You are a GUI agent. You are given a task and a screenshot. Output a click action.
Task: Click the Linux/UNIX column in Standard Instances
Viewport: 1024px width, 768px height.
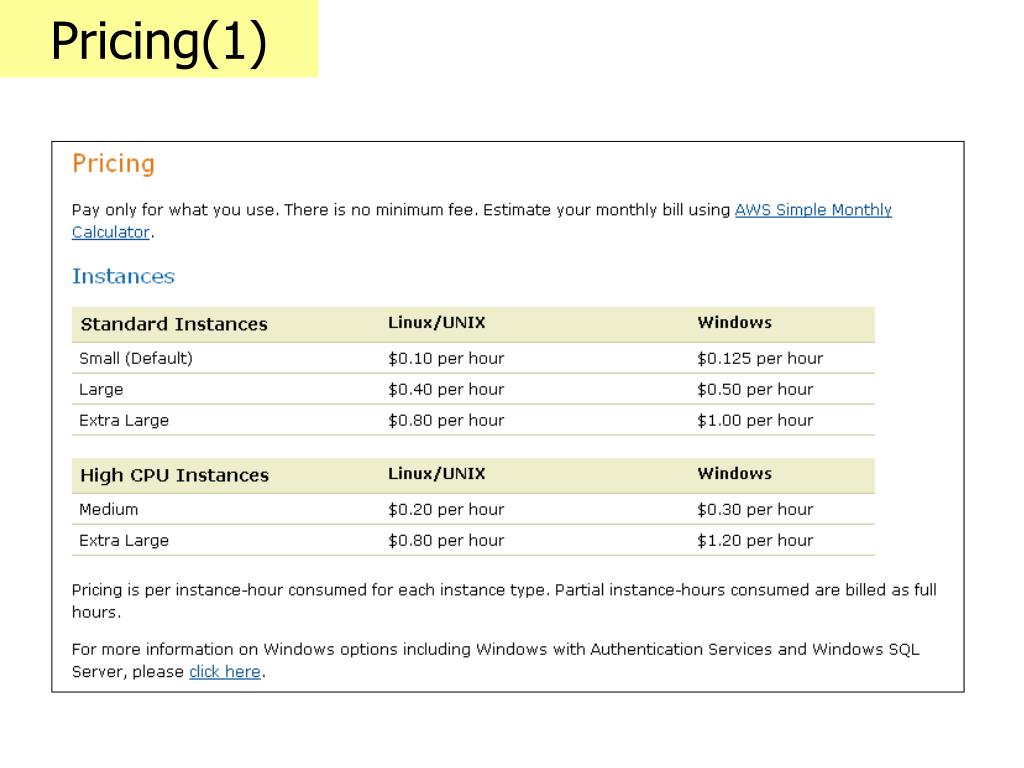[437, 323]
